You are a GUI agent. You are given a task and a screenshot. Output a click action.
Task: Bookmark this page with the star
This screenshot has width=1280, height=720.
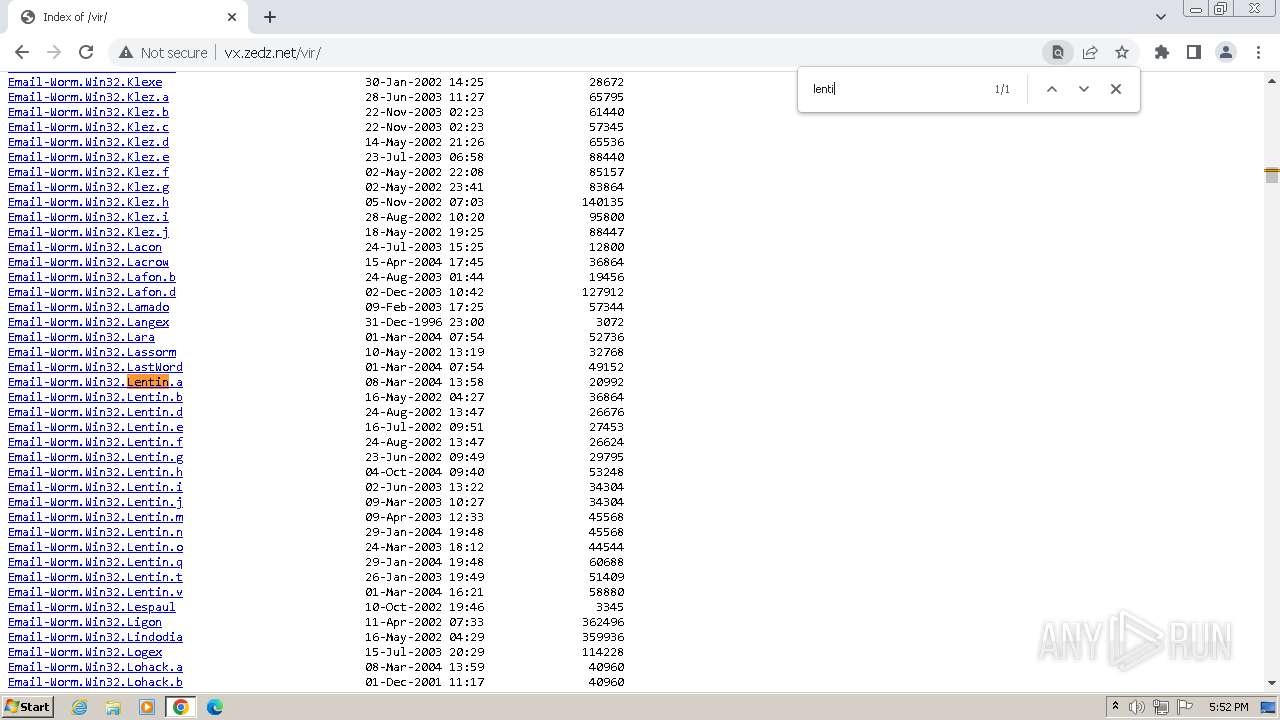tap(1122, 53)
